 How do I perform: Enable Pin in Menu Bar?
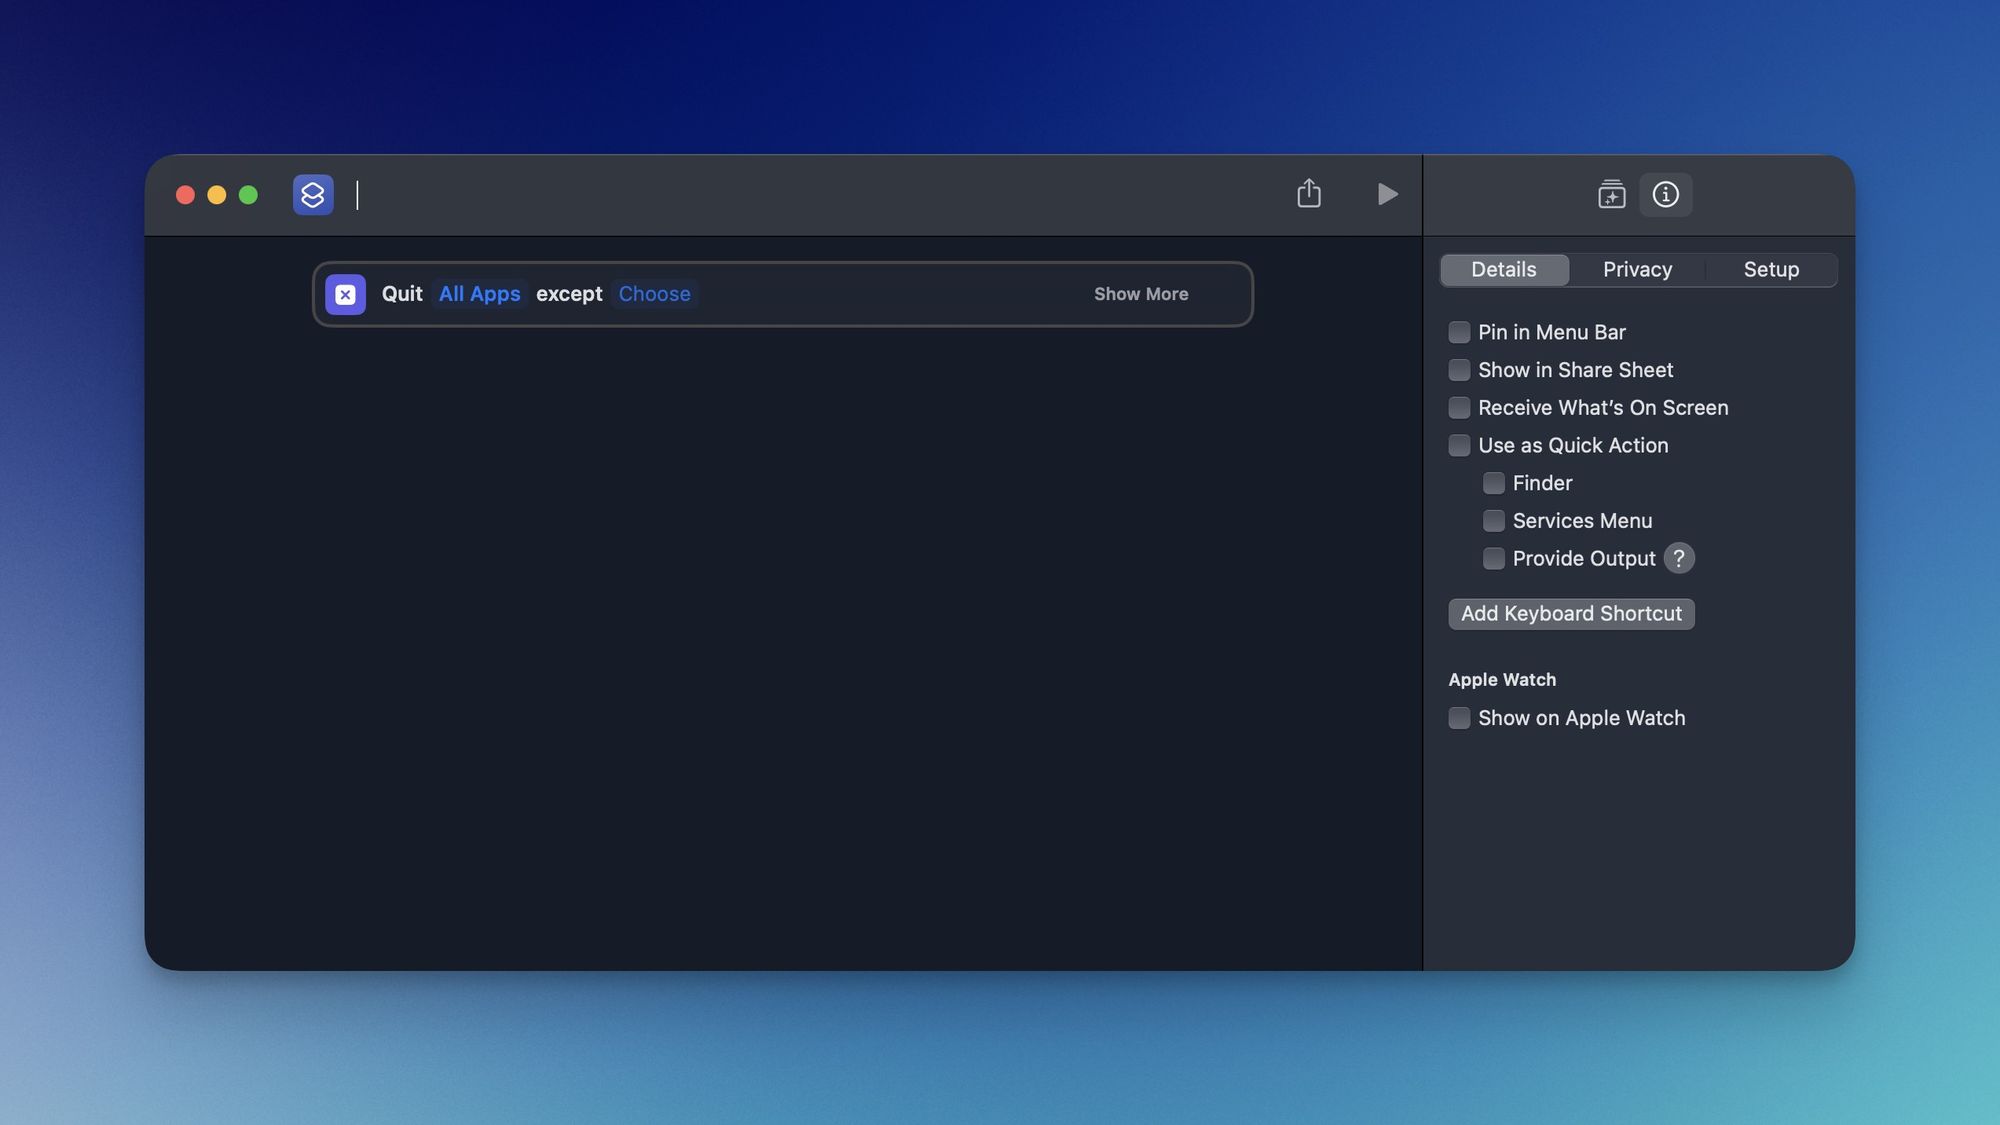point(1459,332)
